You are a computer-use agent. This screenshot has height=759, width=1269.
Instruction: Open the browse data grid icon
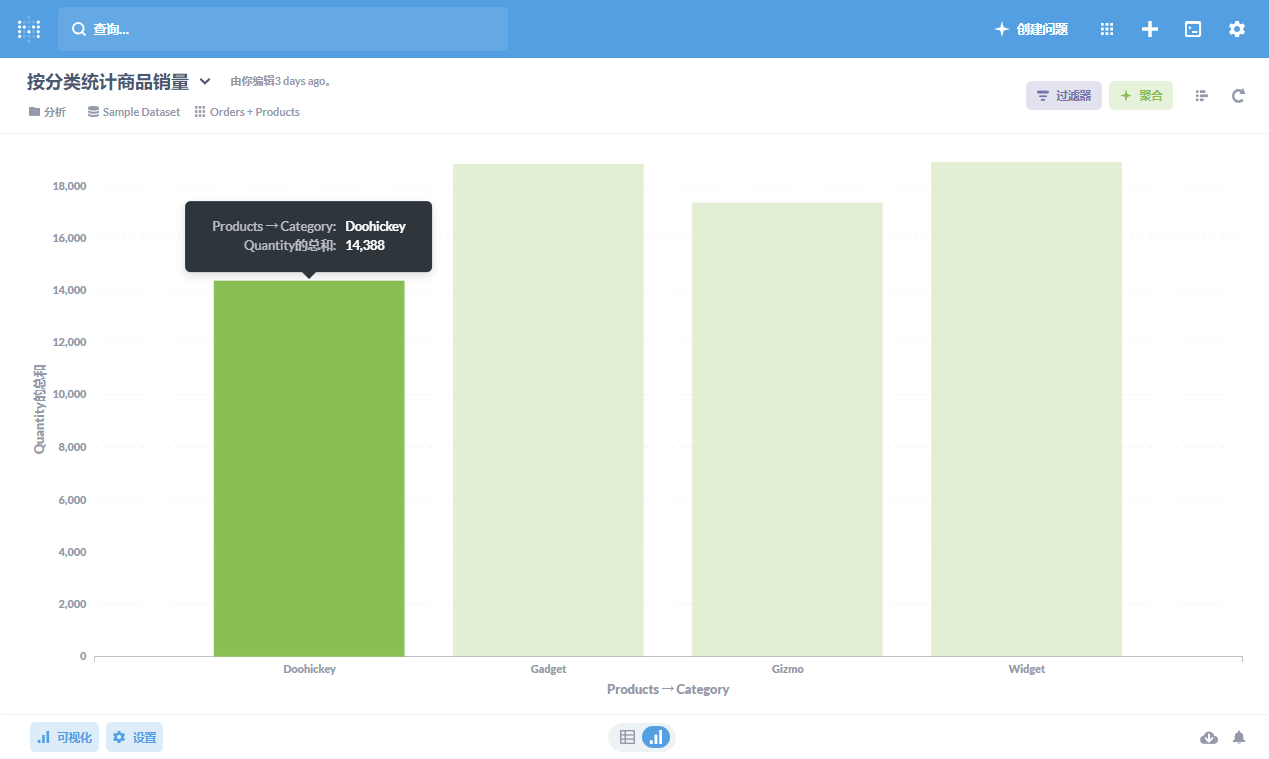(x=1107, y=29)
